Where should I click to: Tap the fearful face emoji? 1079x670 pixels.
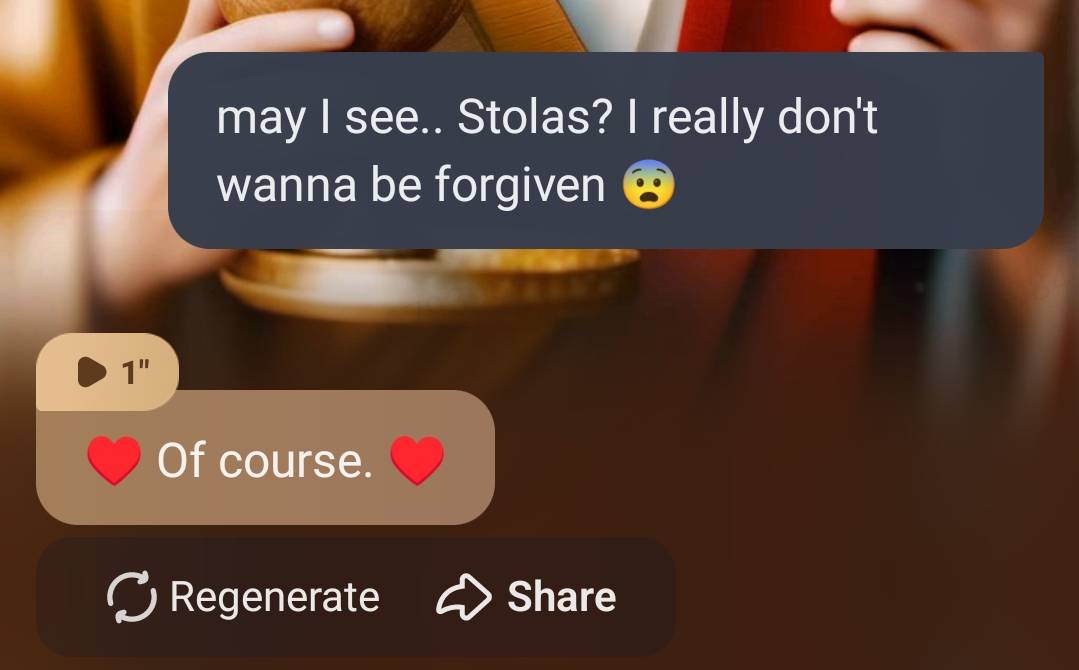pos(648,184)
